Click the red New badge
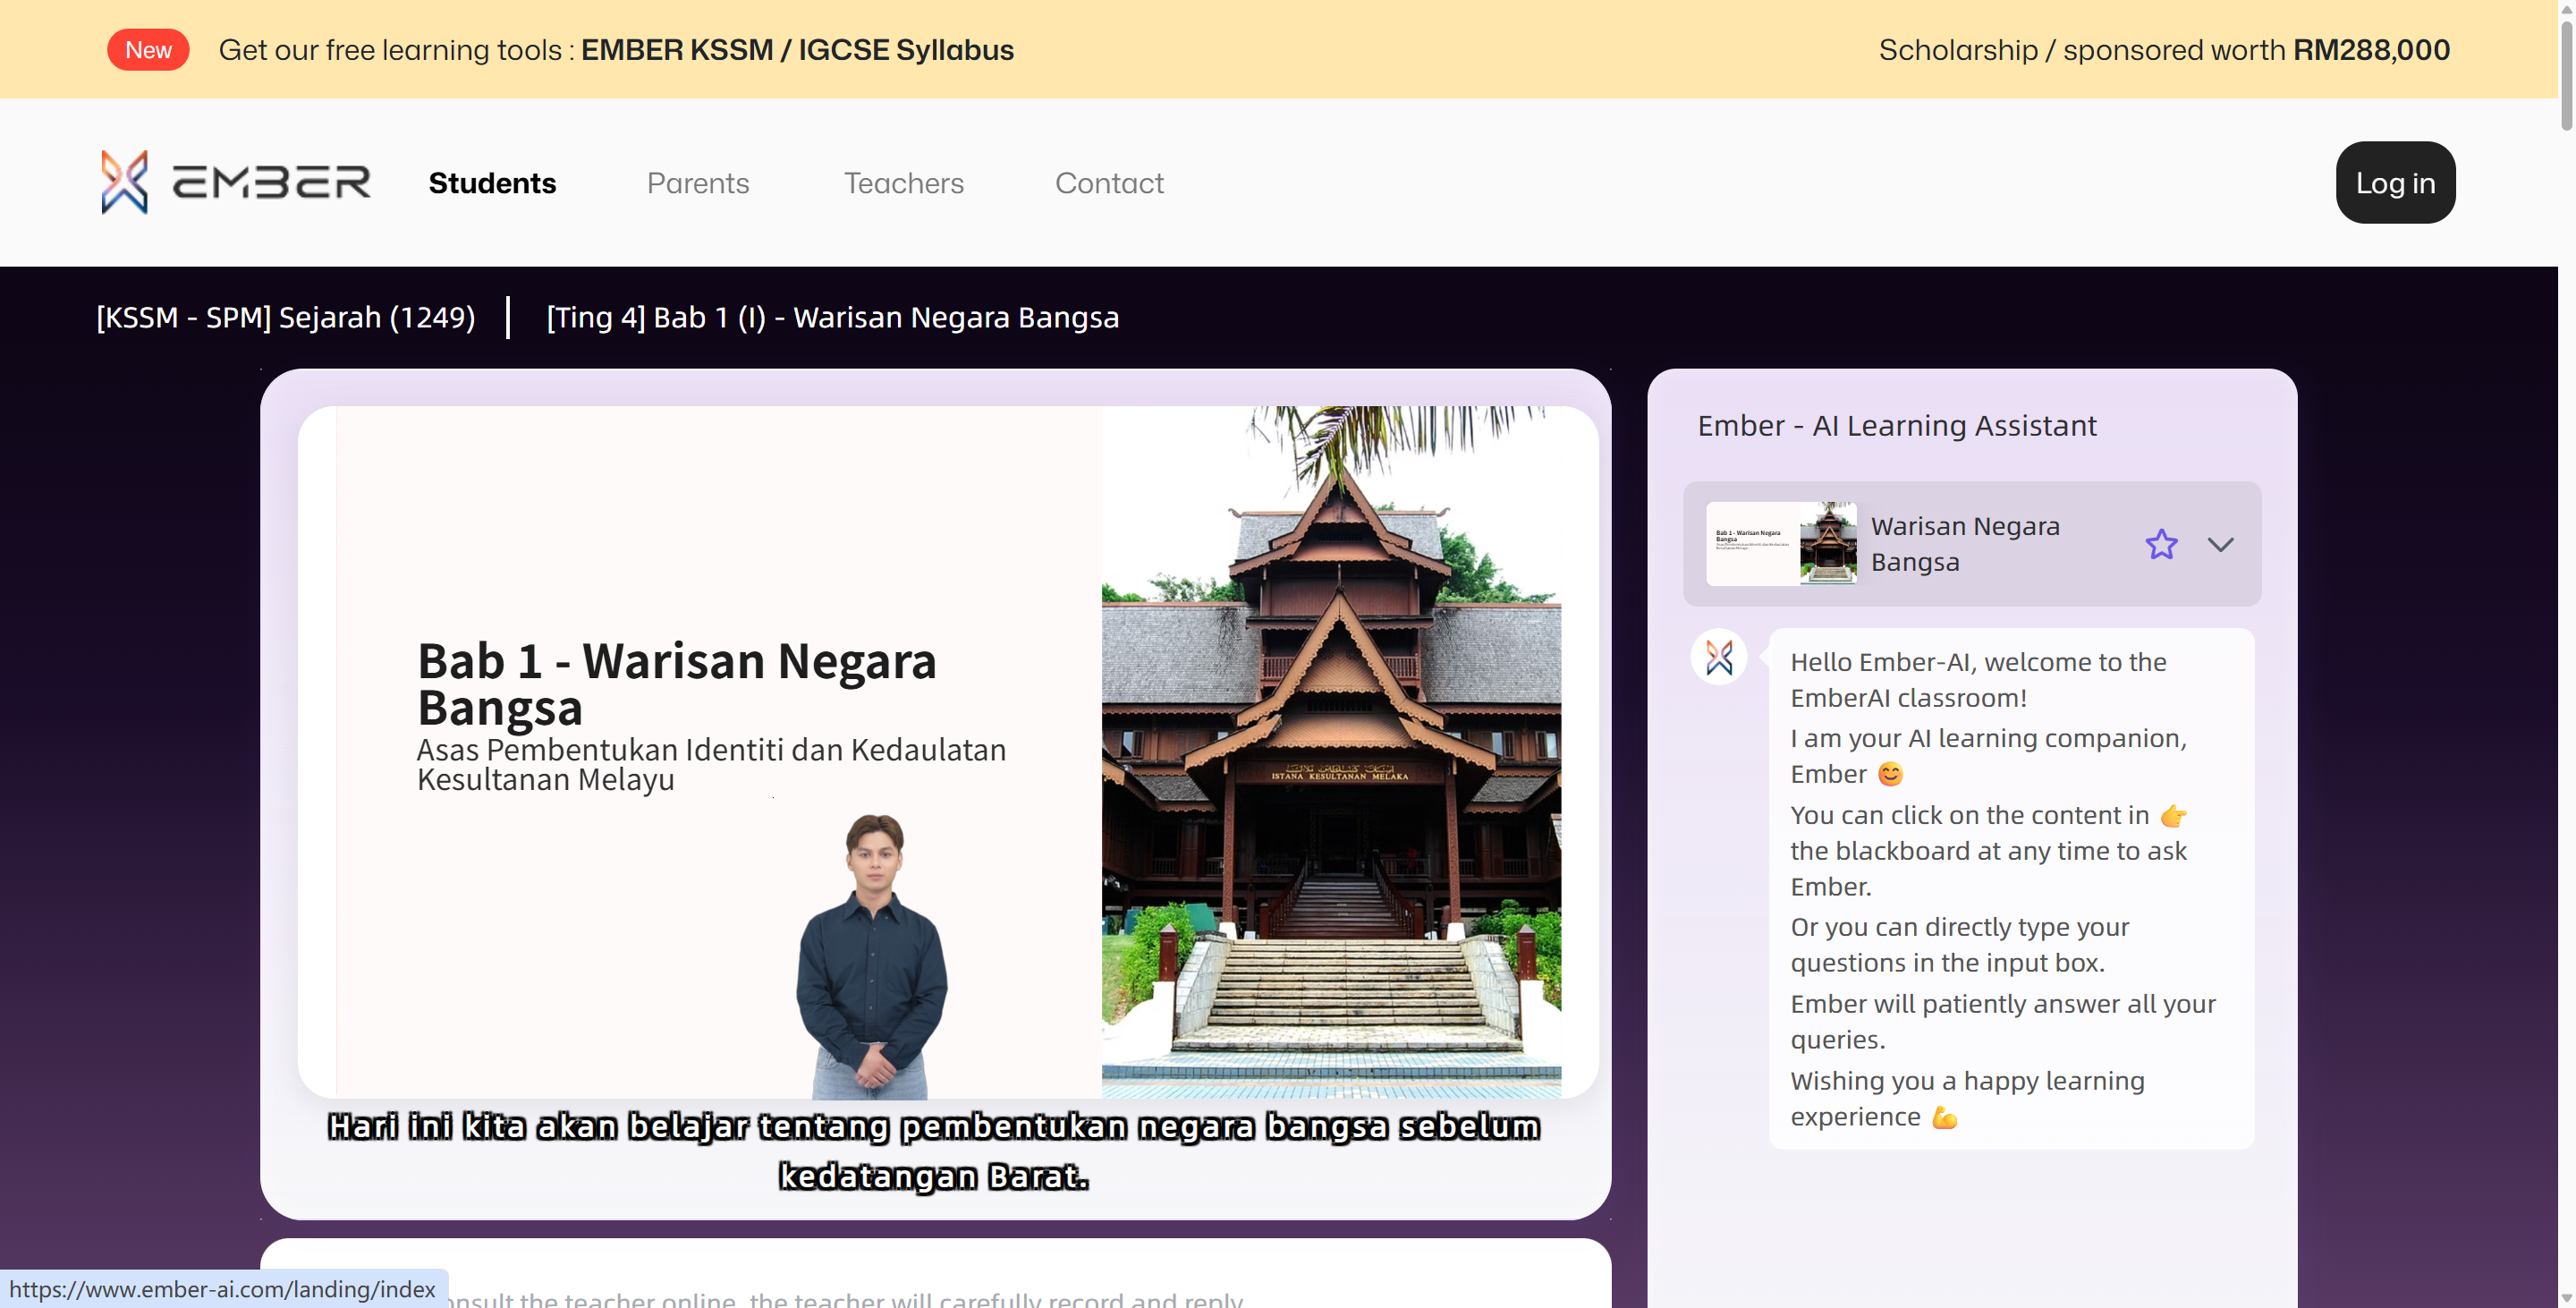Screen dimensions: 2576x1308 tap(148, 50)
